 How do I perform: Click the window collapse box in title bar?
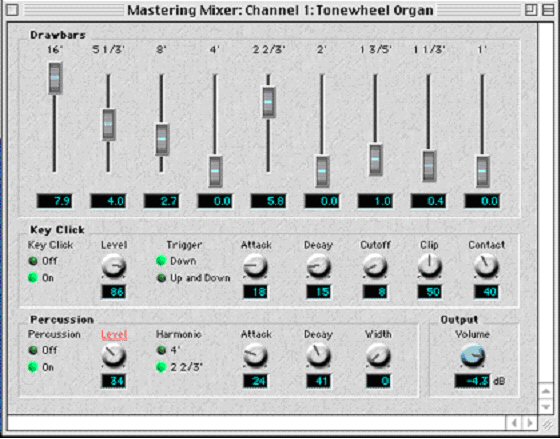(x=548, y=10)
